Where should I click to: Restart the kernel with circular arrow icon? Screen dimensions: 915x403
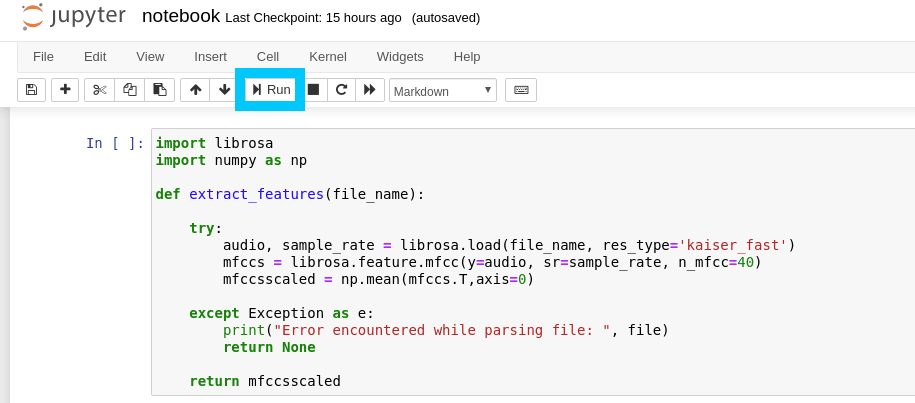click(x=341, y=90)
